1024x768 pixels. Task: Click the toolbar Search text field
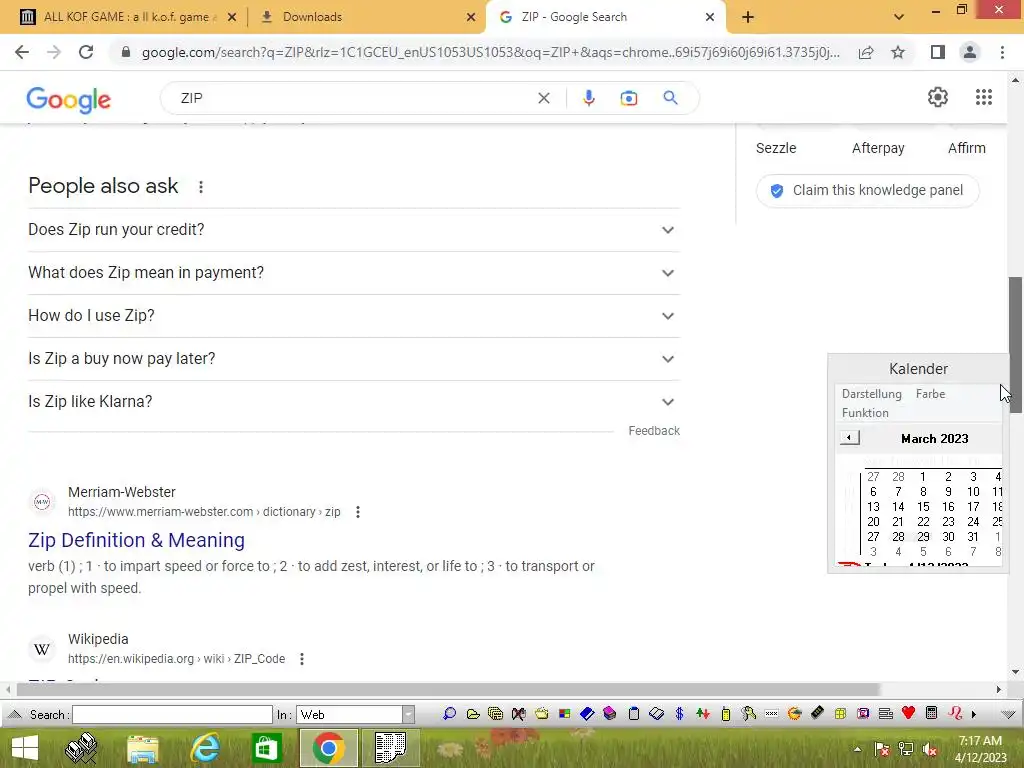pos(172,714)
